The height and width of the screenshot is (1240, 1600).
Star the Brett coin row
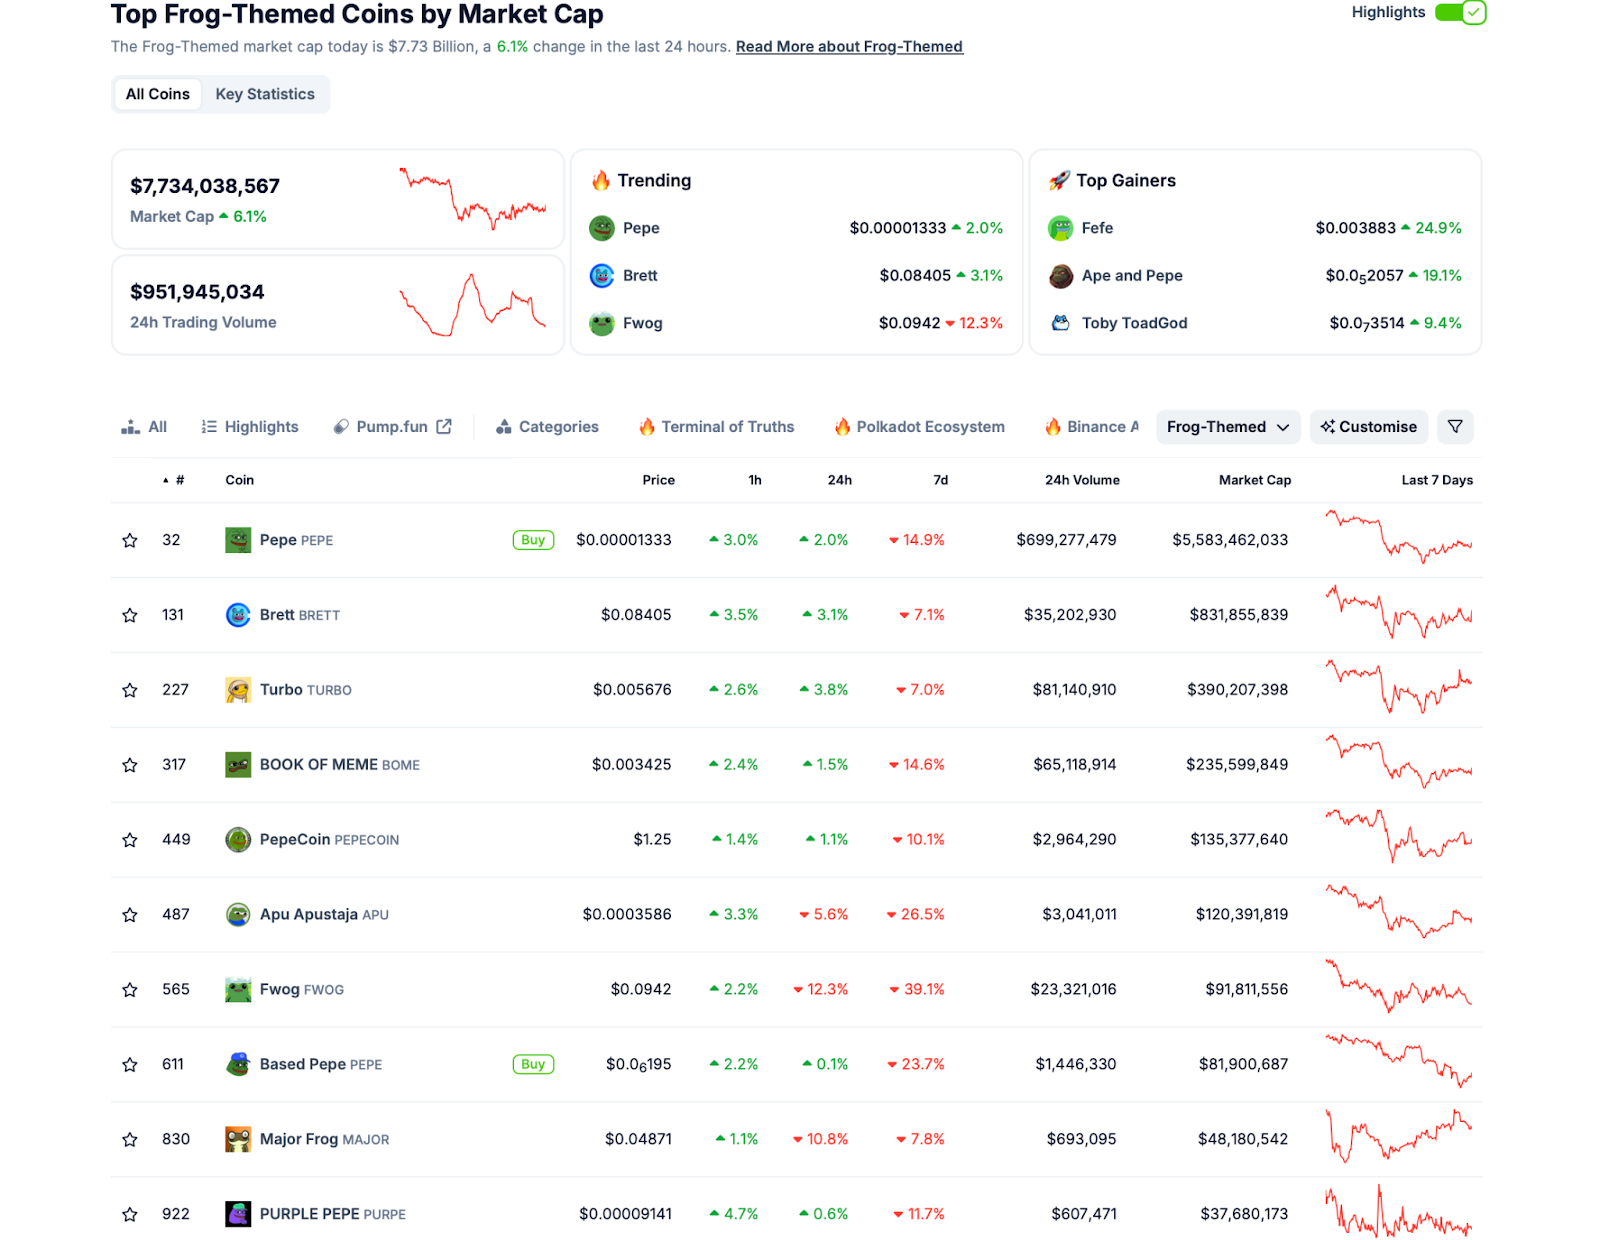[130, 615]
